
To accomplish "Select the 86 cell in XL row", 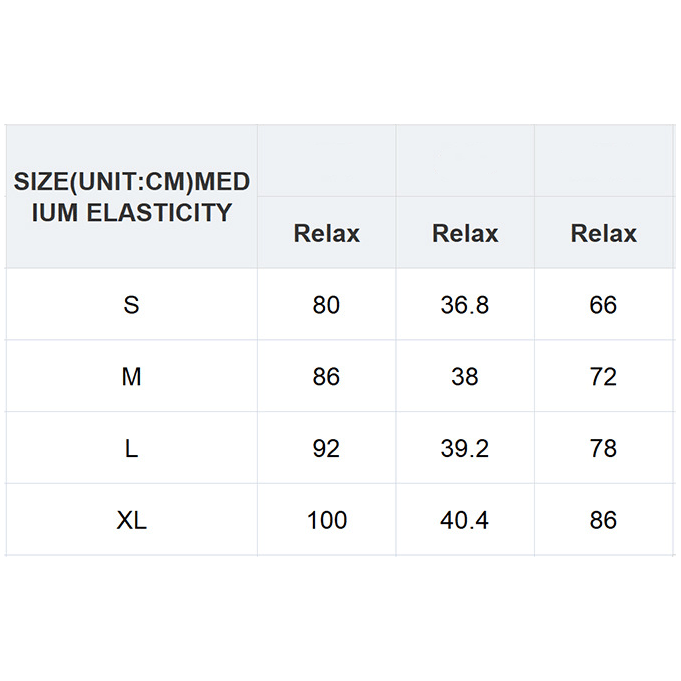I will click(603, 520).
